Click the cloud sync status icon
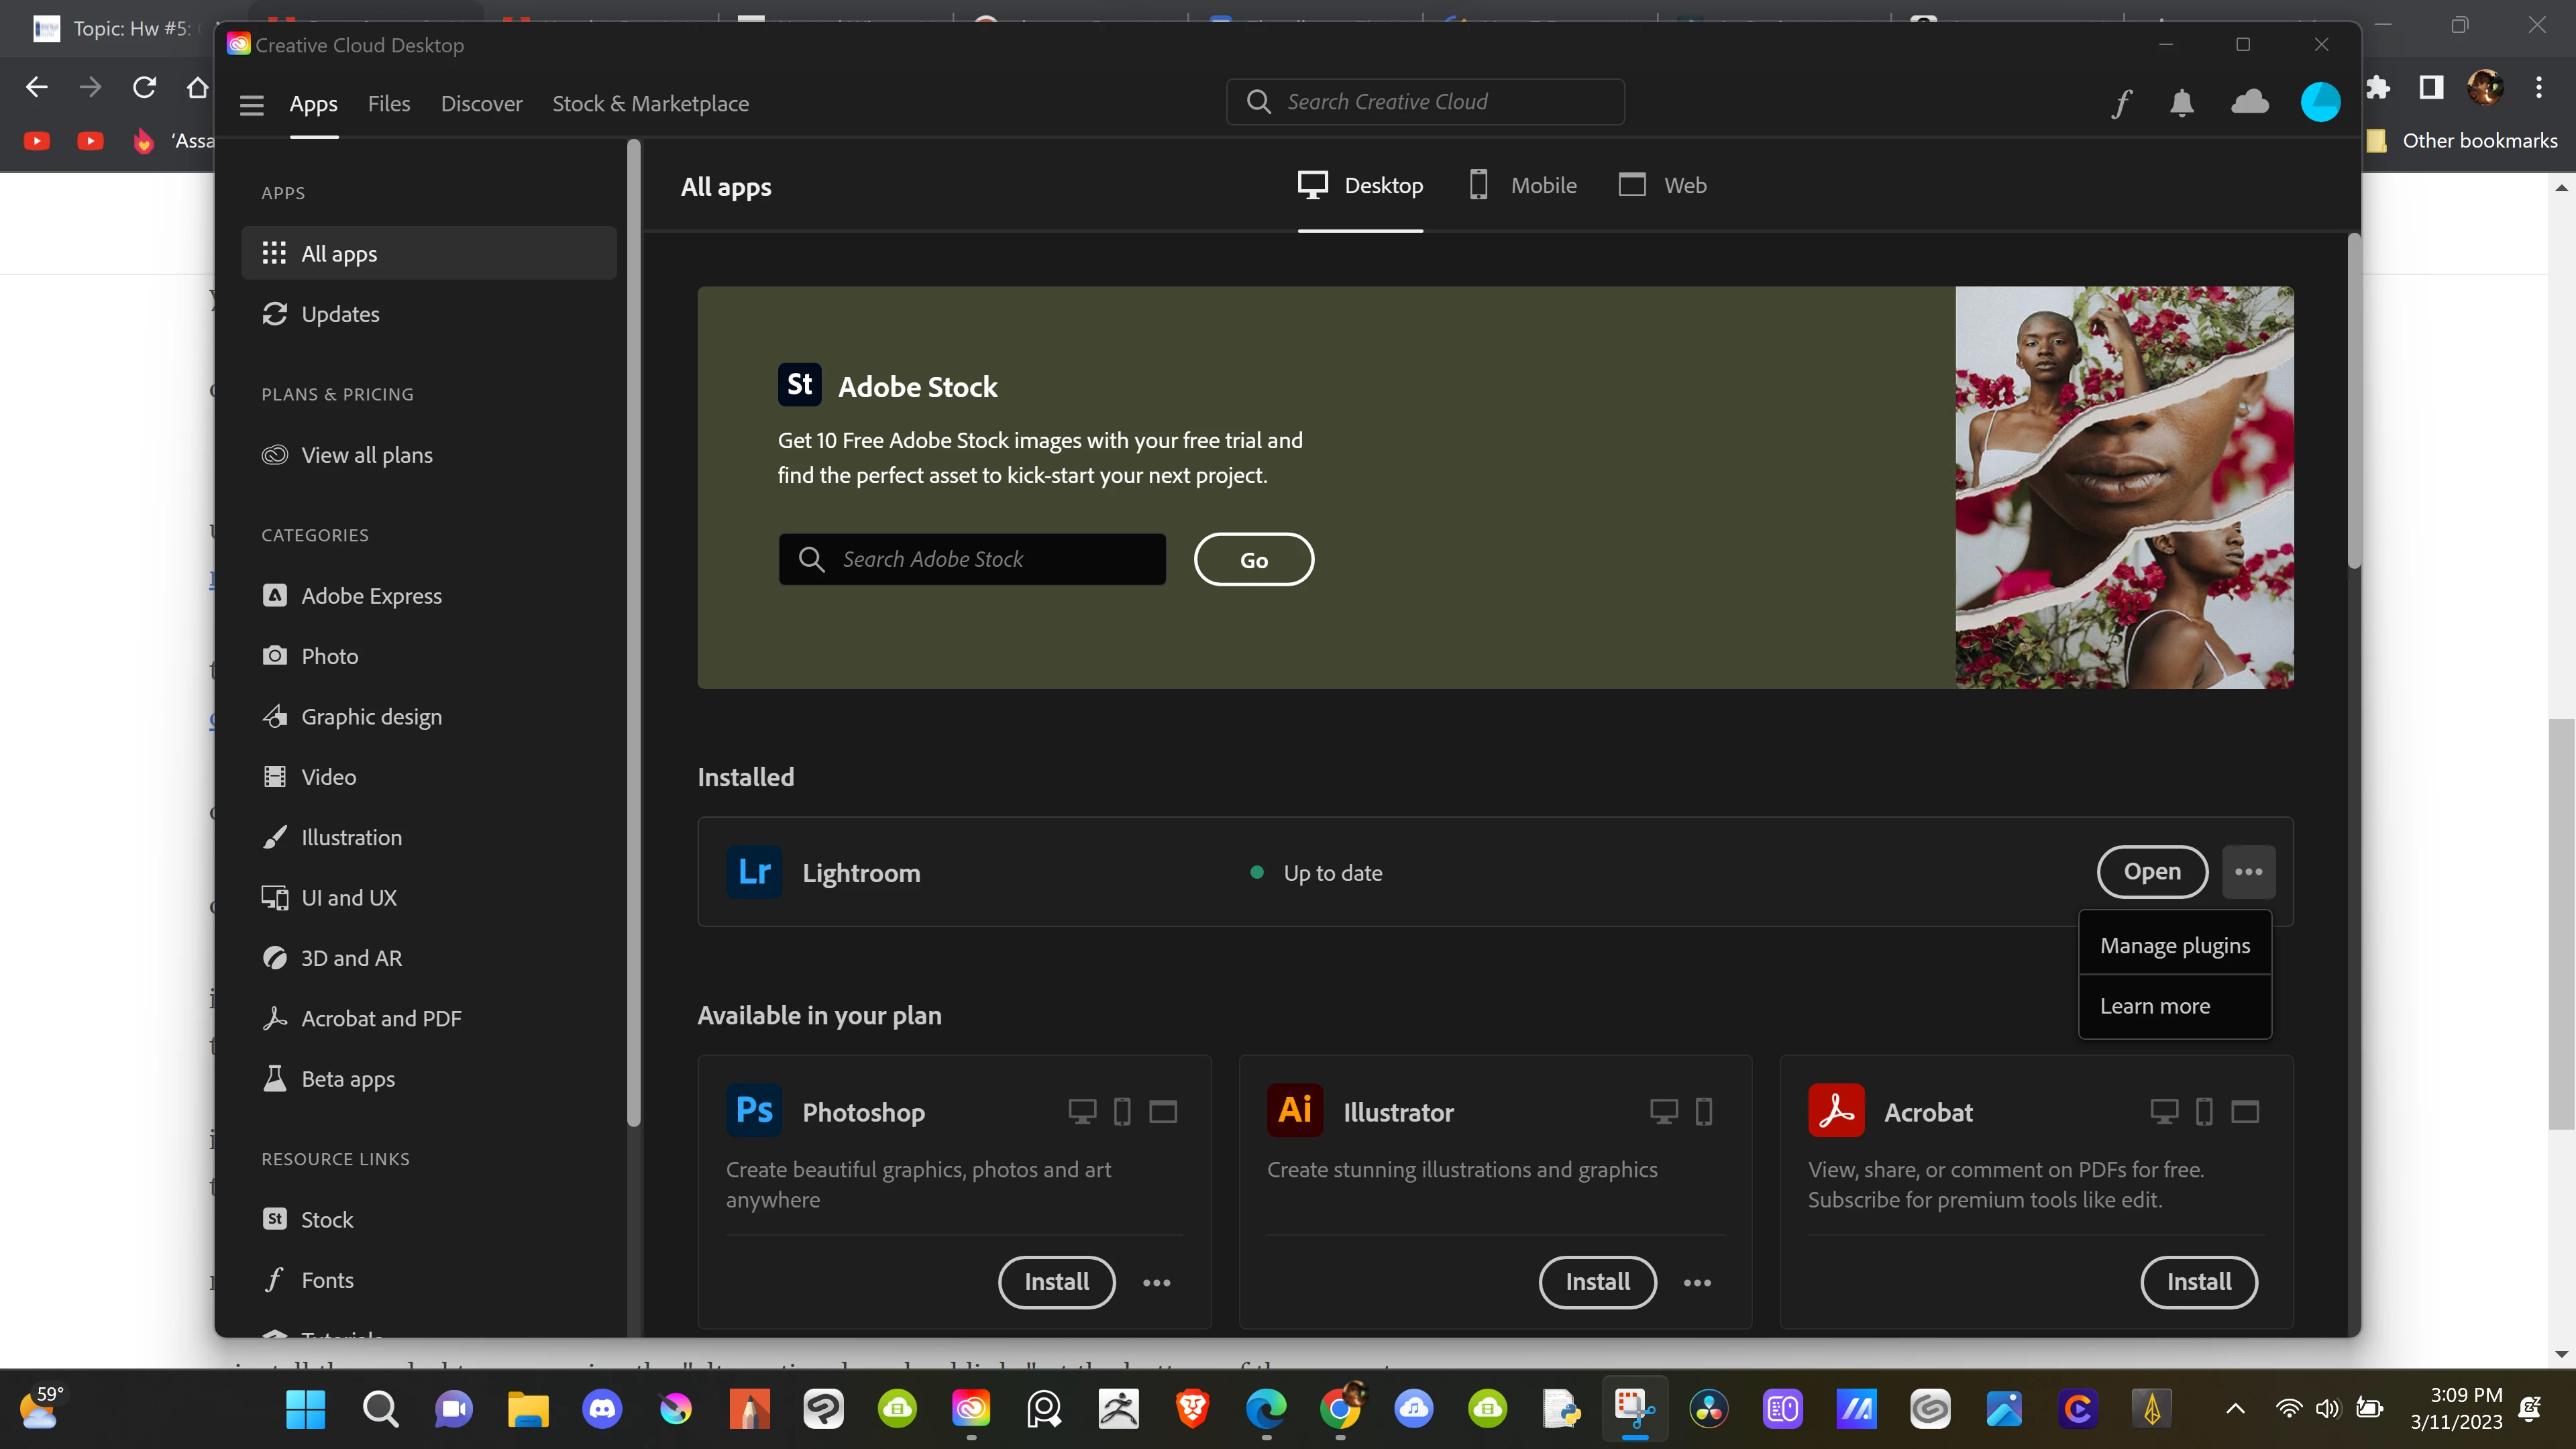 (x=2250, y=102)
